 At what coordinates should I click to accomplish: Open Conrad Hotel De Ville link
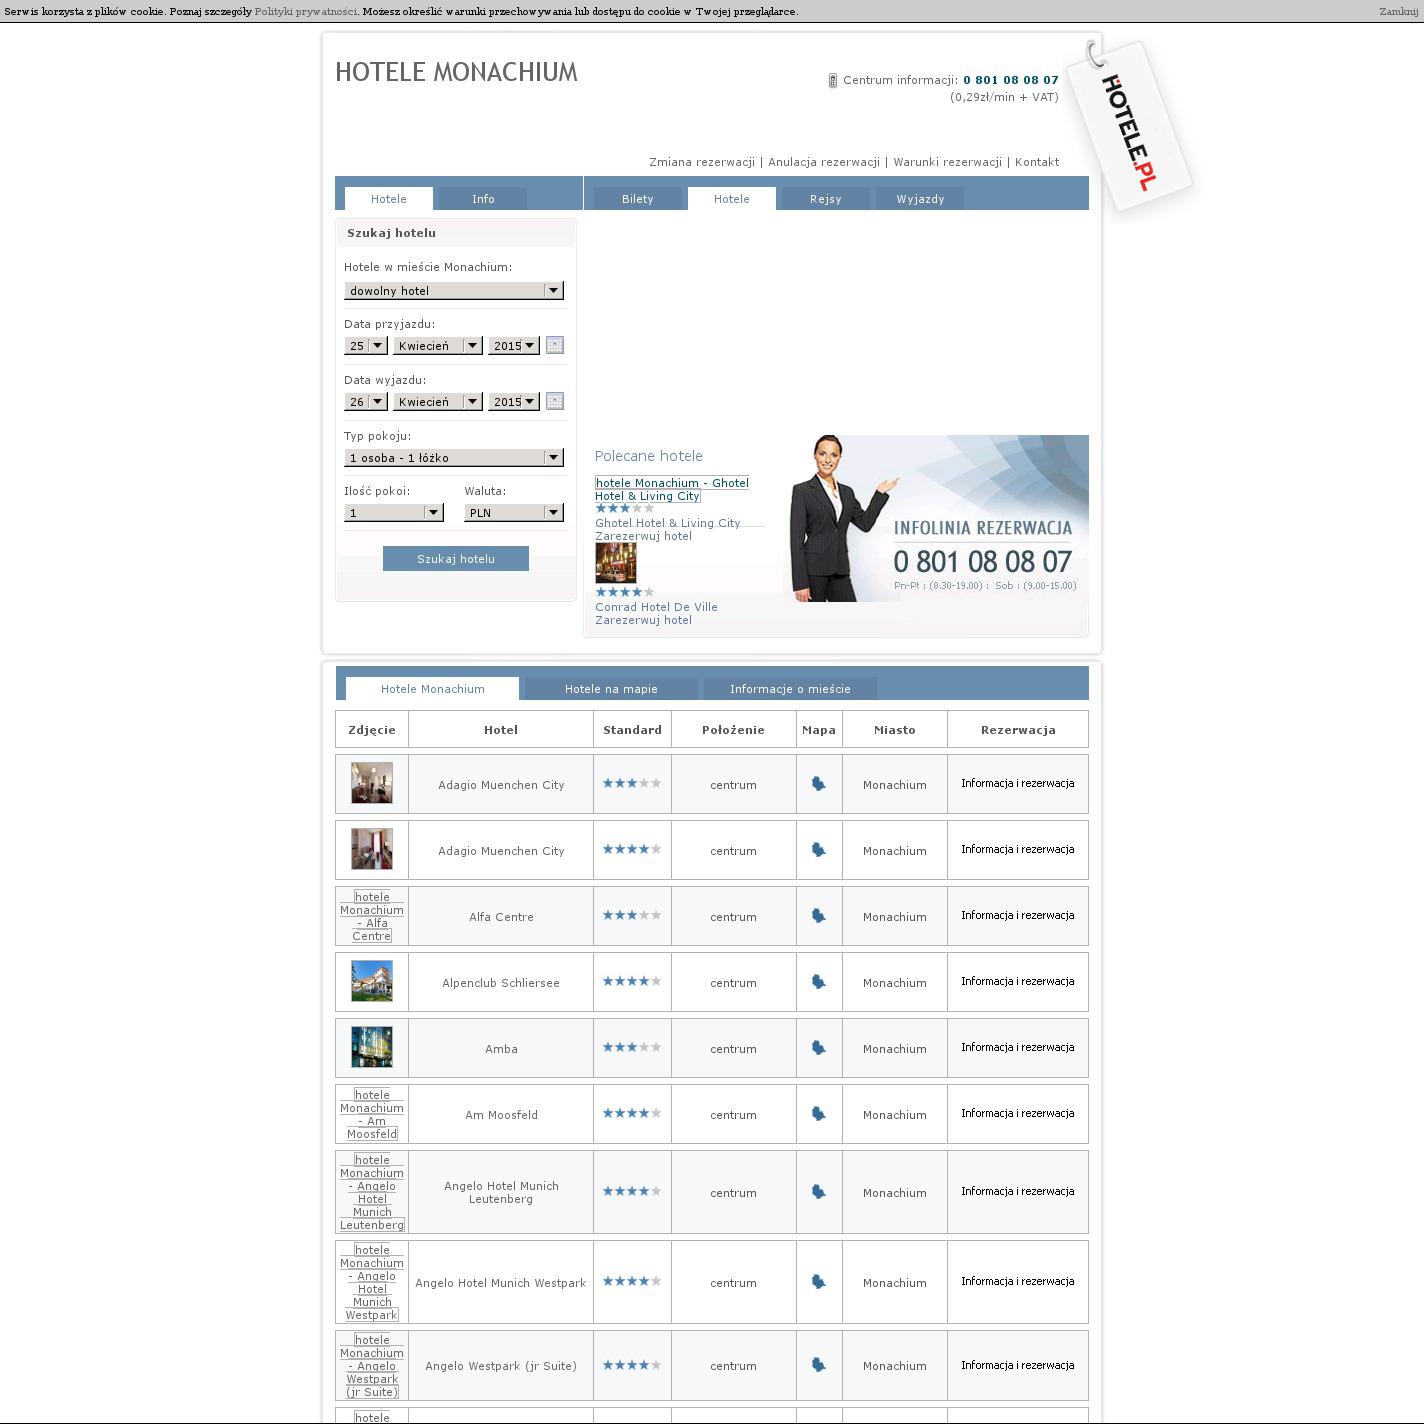coord(656,606)
